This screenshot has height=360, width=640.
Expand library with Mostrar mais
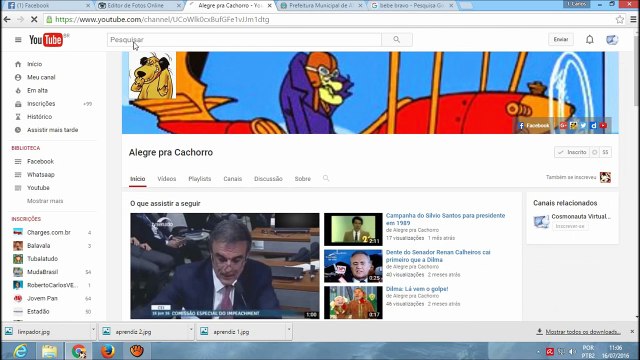45,201
